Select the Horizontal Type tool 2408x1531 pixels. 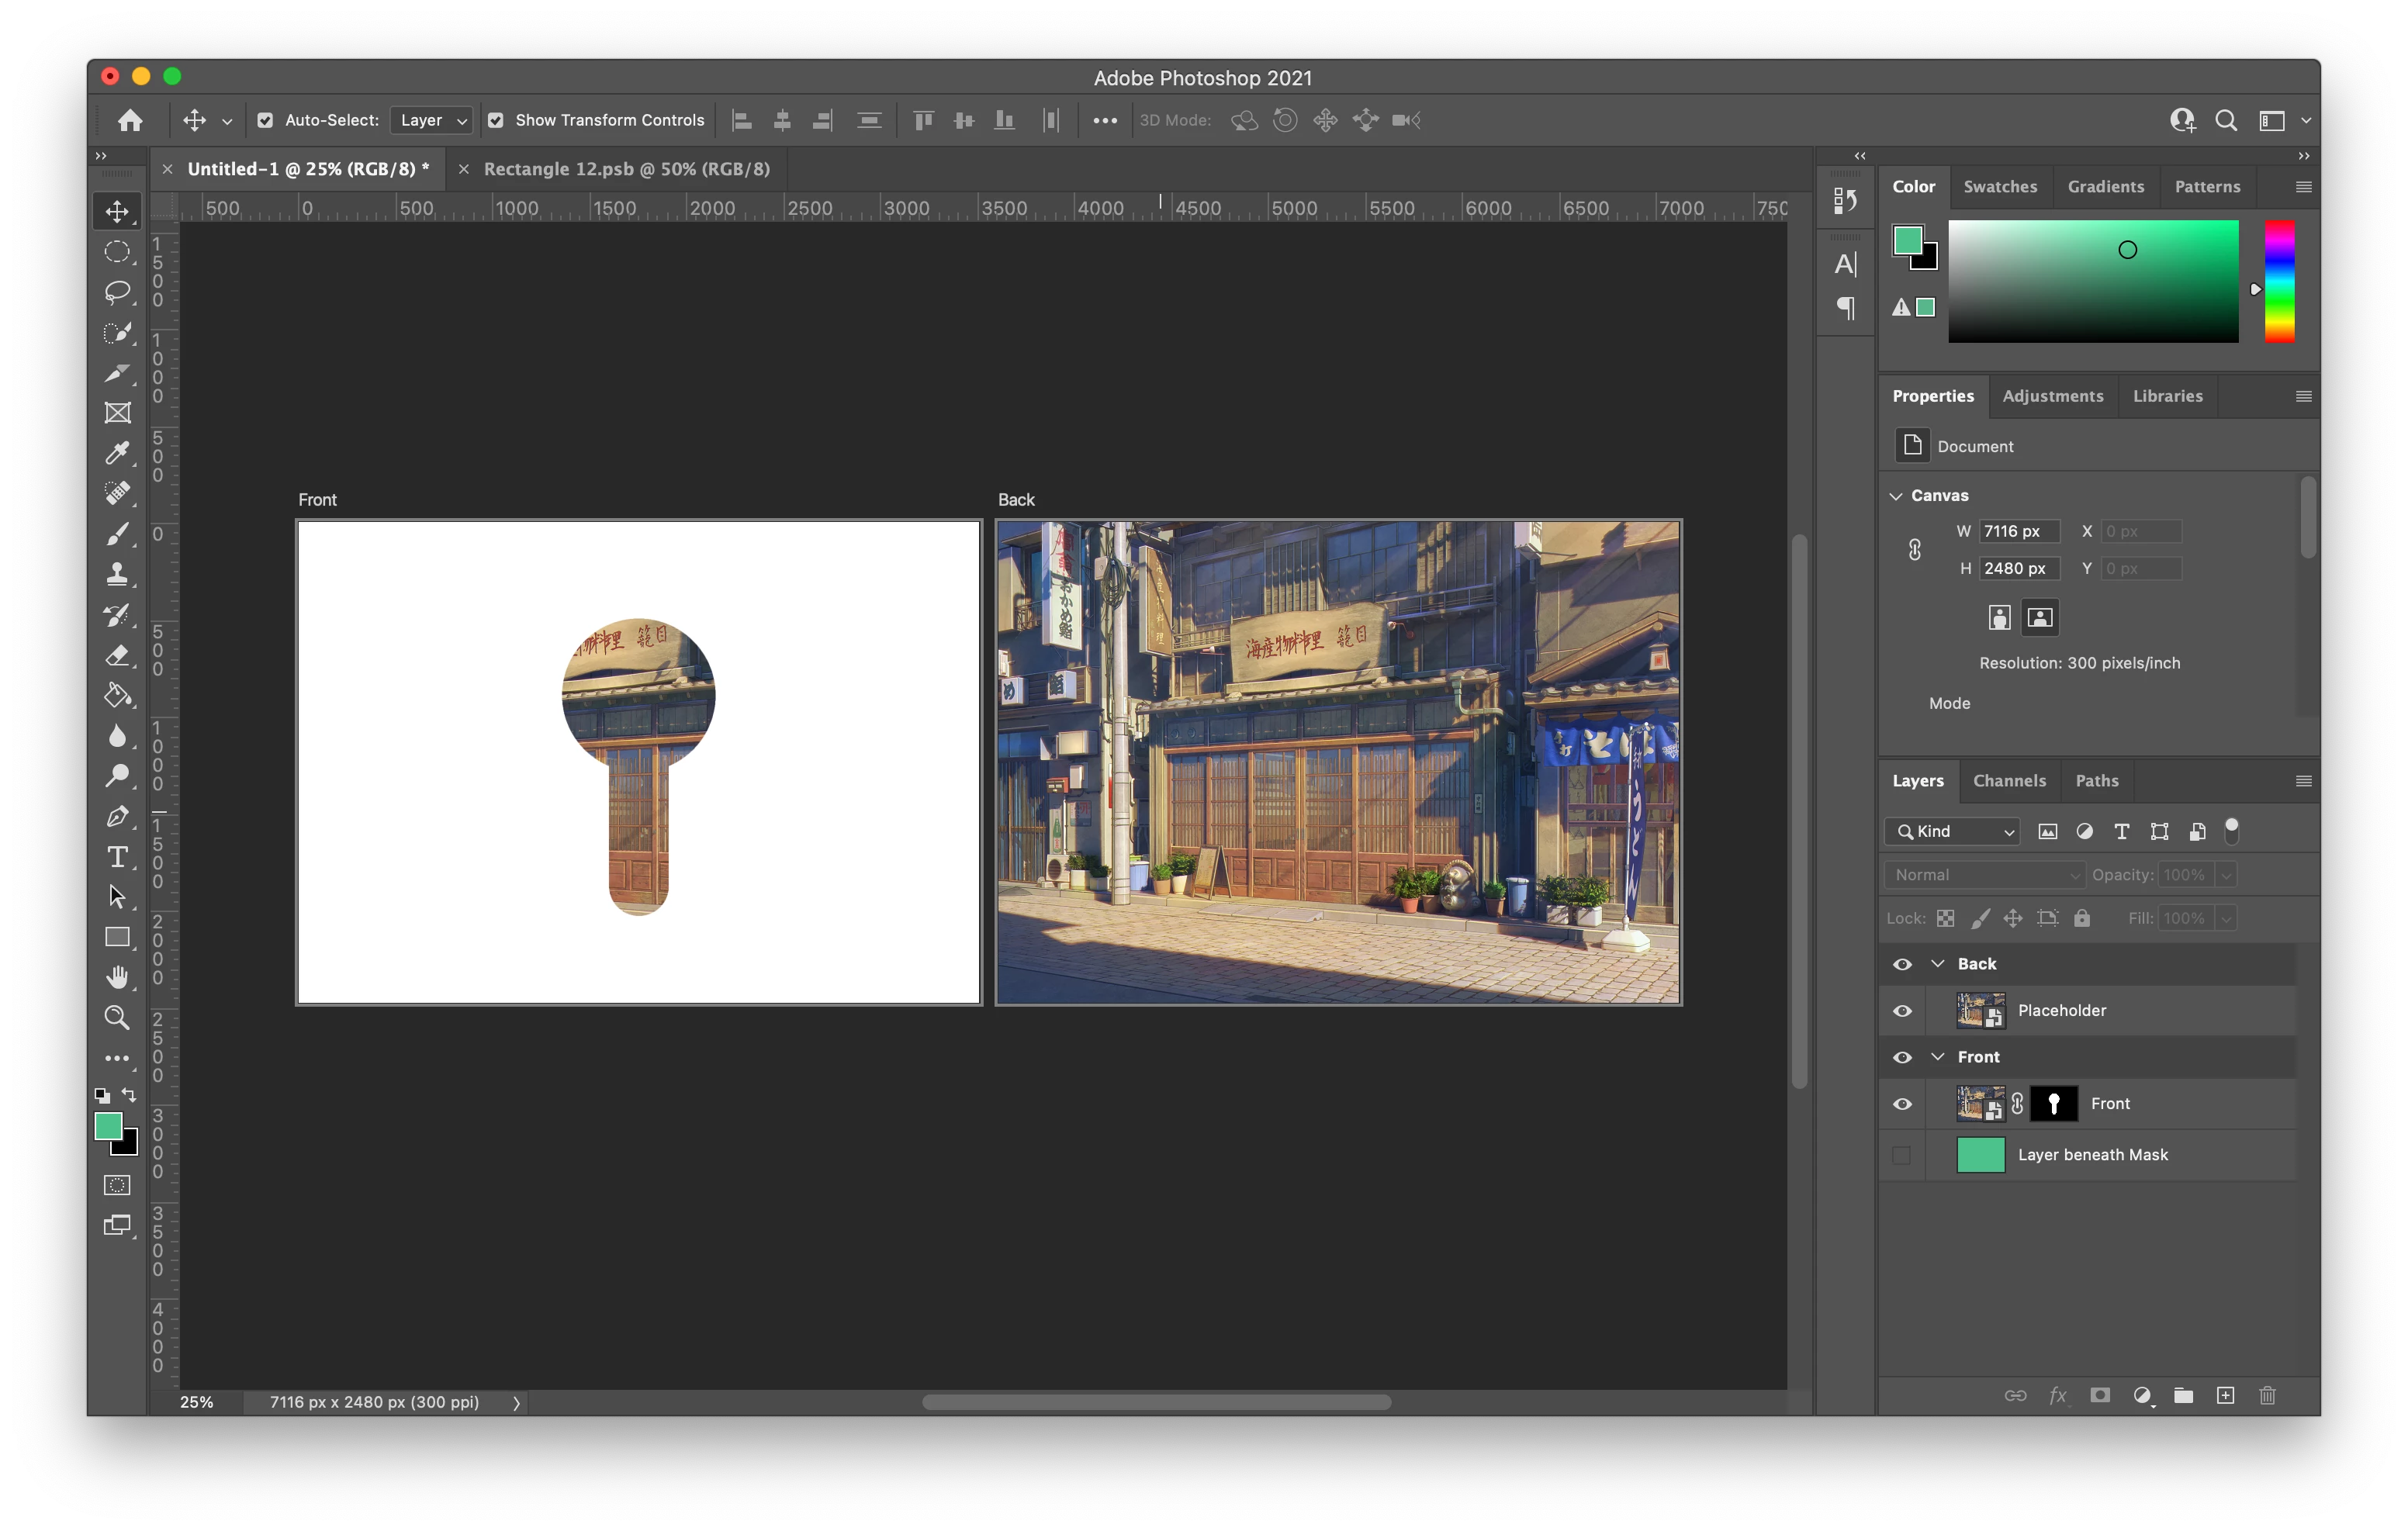[x=117, y=857]
